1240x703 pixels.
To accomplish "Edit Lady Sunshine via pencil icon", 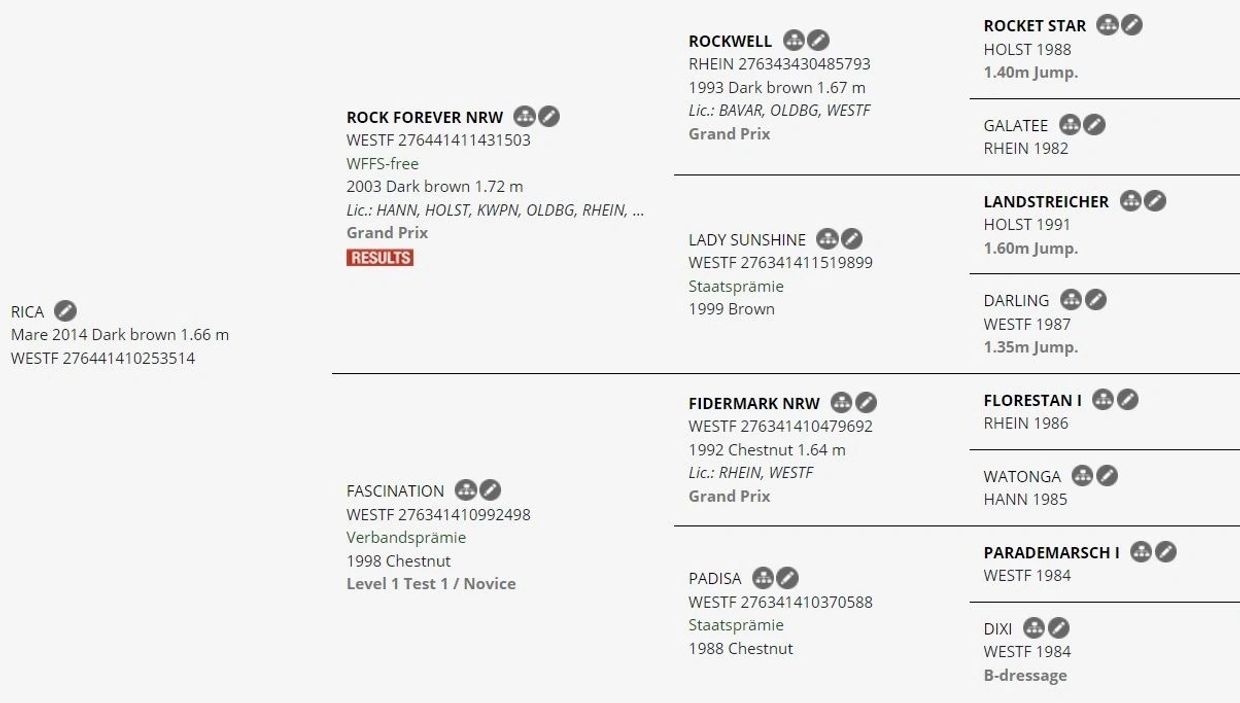I will [851, 239].
